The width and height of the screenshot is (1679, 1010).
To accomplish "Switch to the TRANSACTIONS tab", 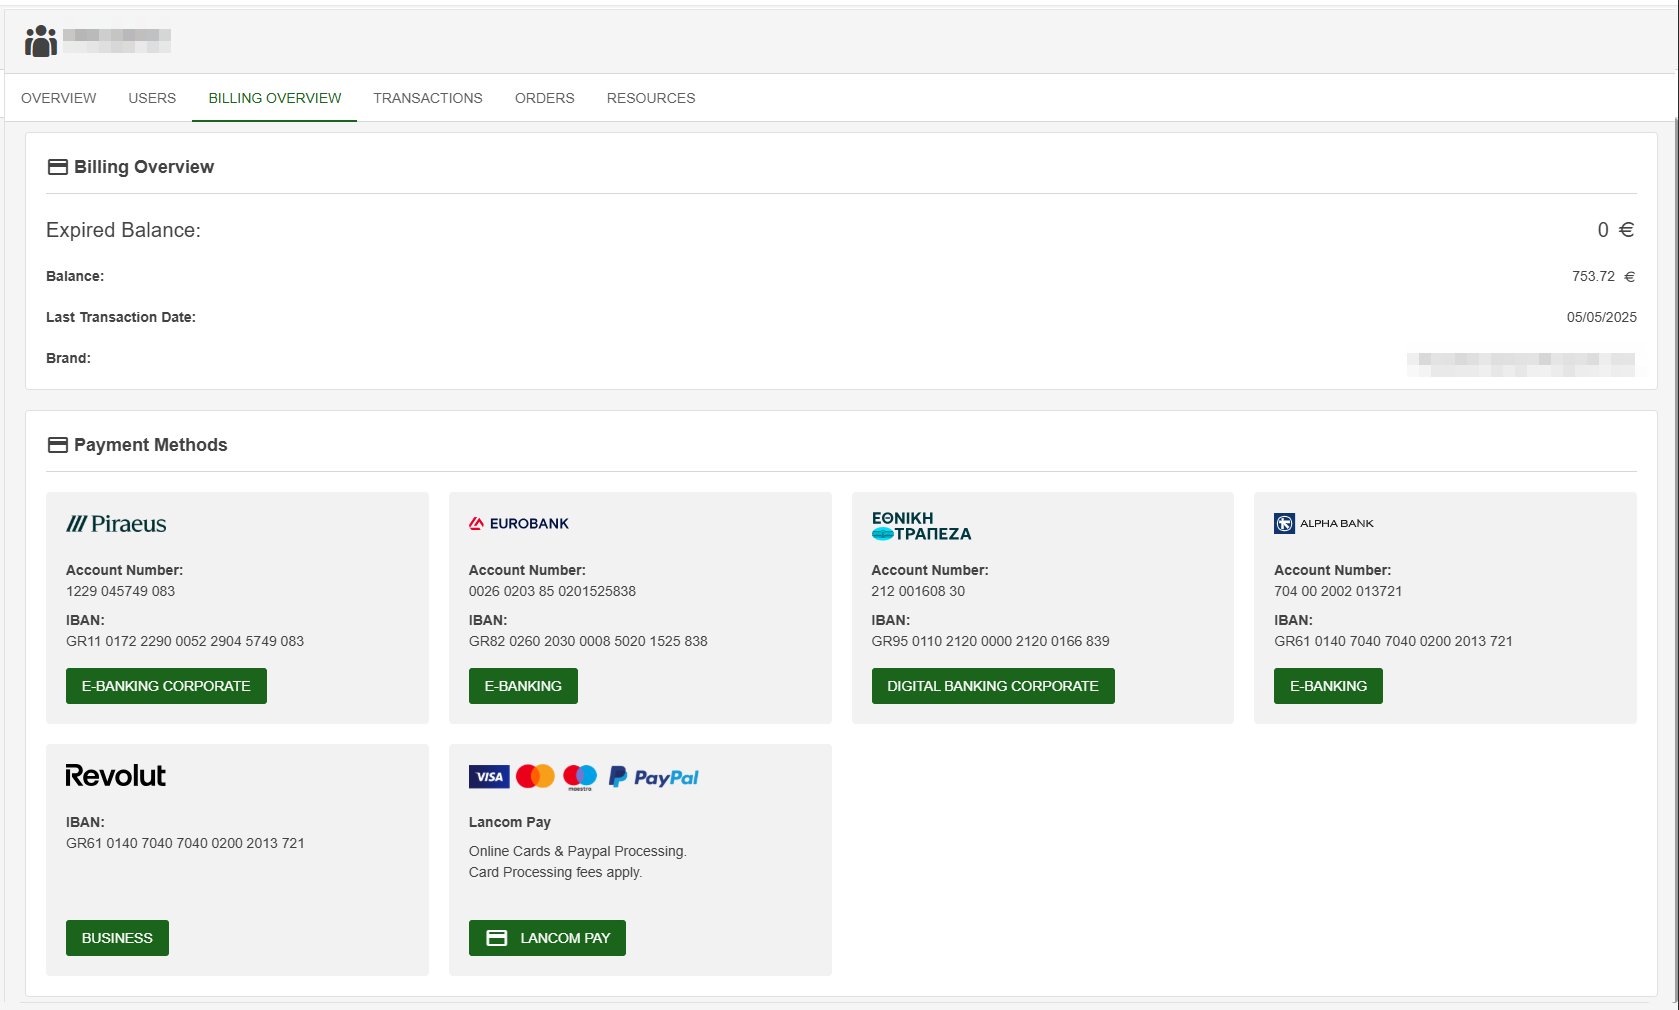I will pyautogui.click(x=427, y=98).
